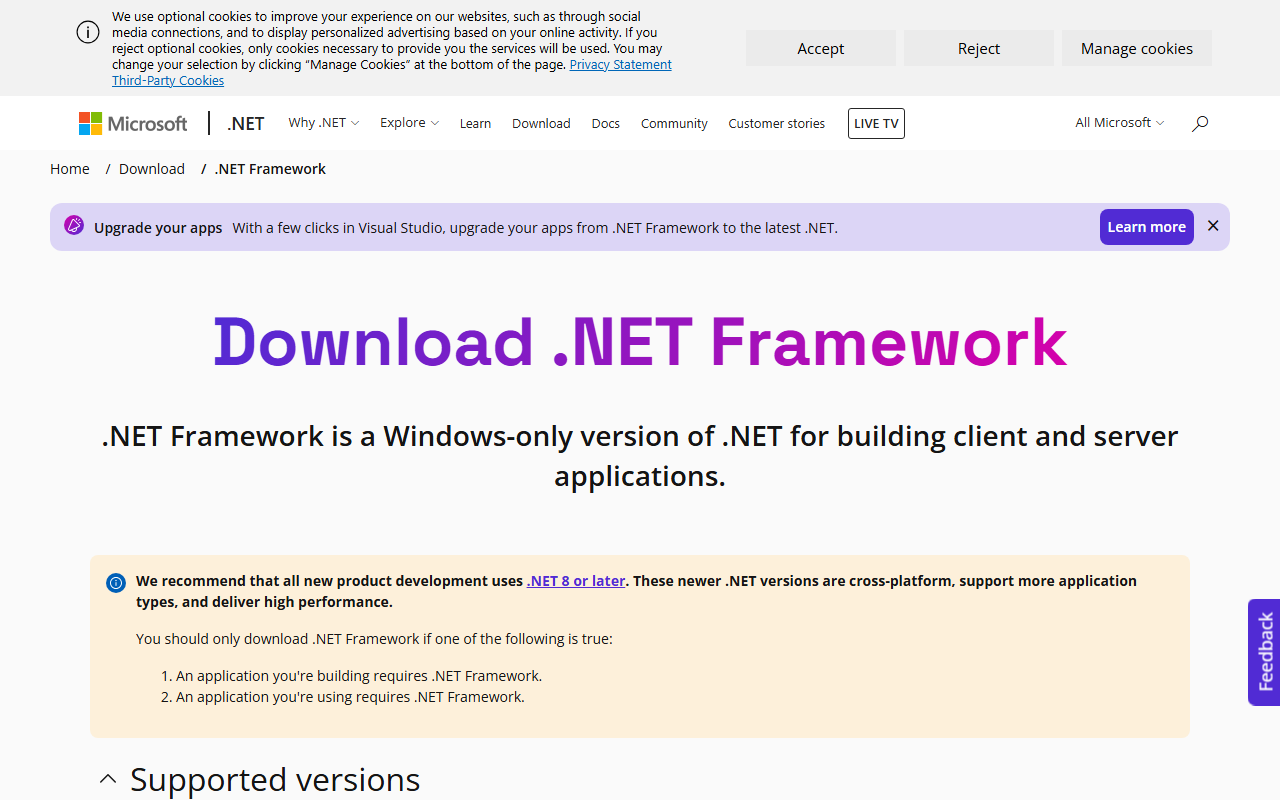Open Customer stories in navigation
The height and width of the screenshot is (800, 1280).
777,124
